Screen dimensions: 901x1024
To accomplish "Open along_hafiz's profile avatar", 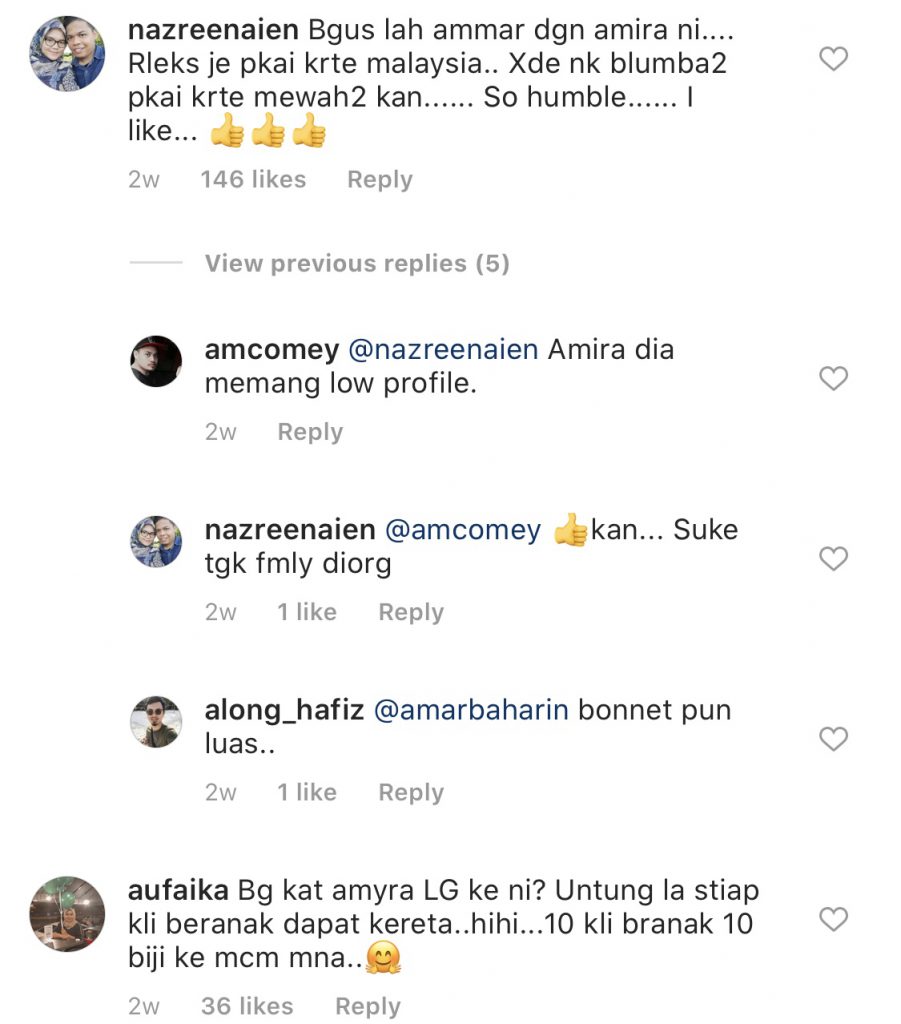I will 157,721.
